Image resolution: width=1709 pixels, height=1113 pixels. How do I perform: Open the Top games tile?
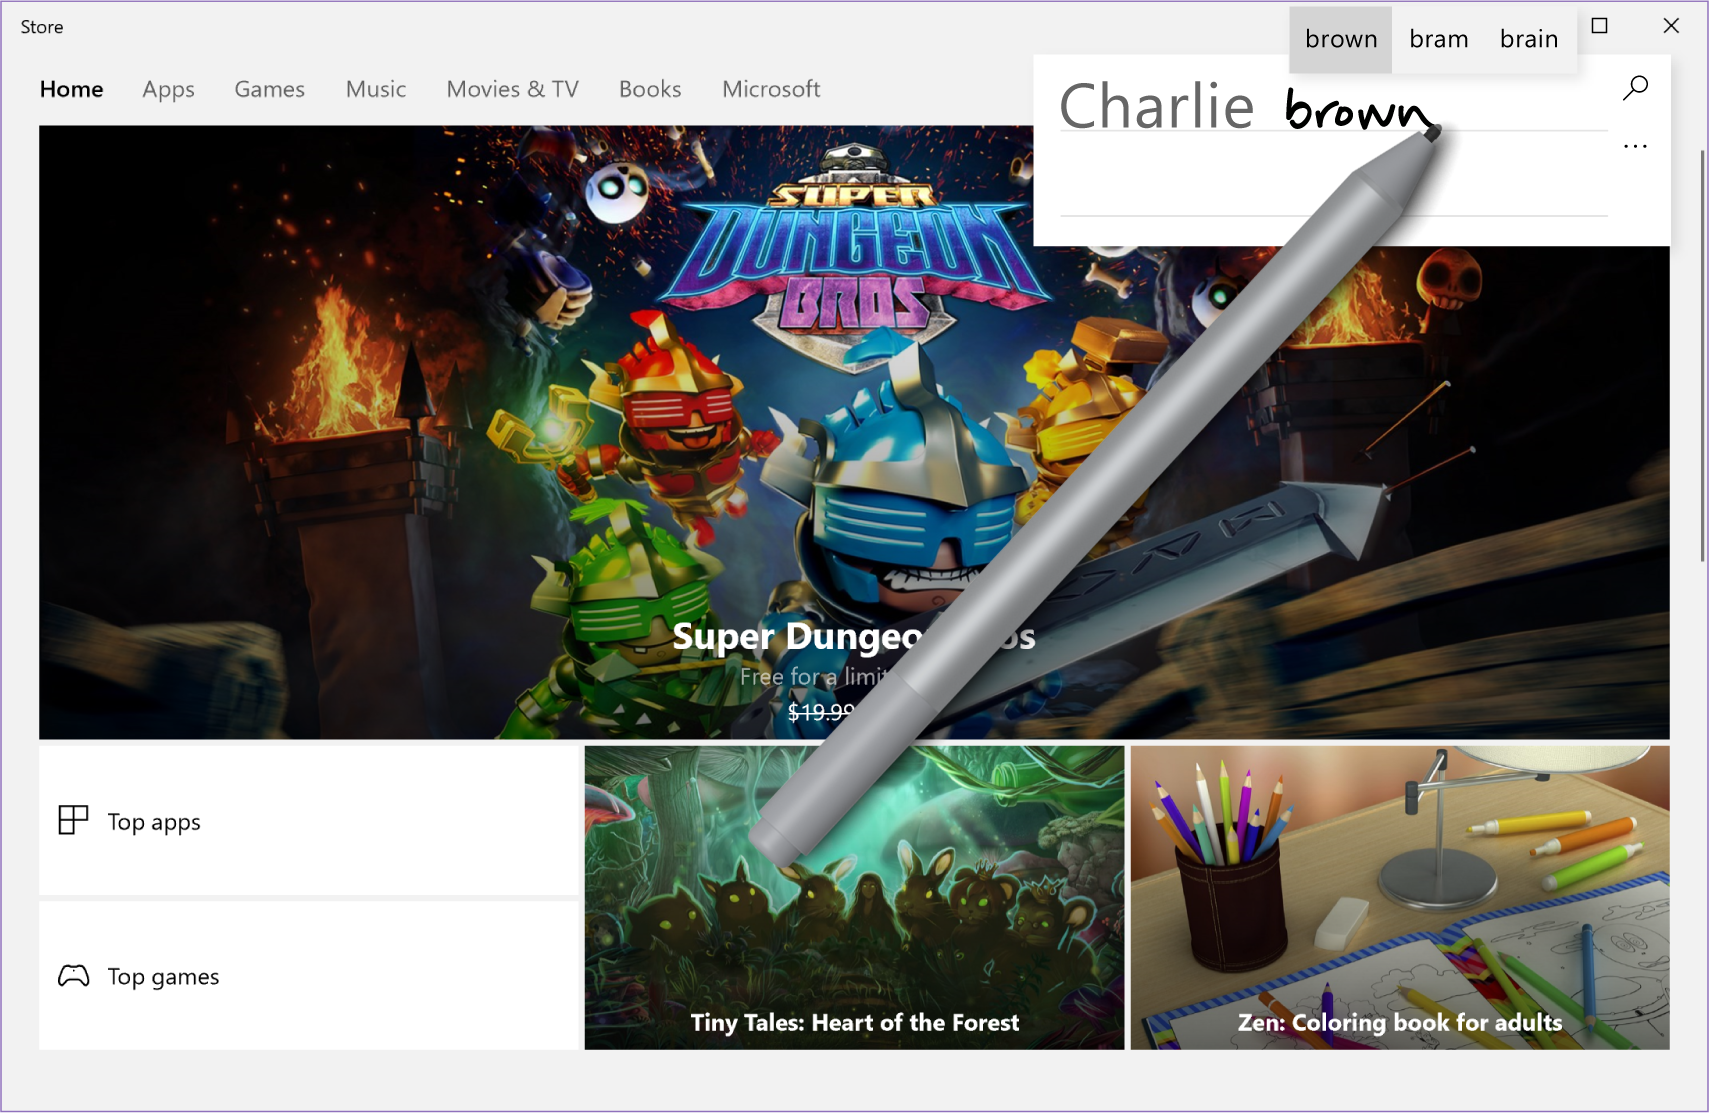309,975
